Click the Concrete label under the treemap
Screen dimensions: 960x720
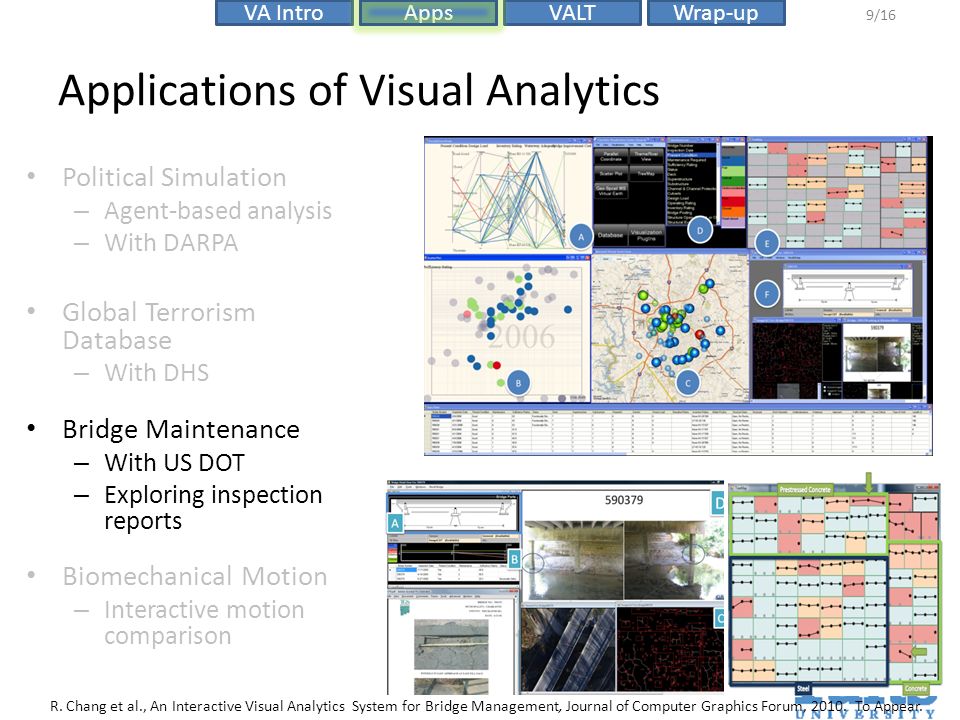tap(915, 689)
